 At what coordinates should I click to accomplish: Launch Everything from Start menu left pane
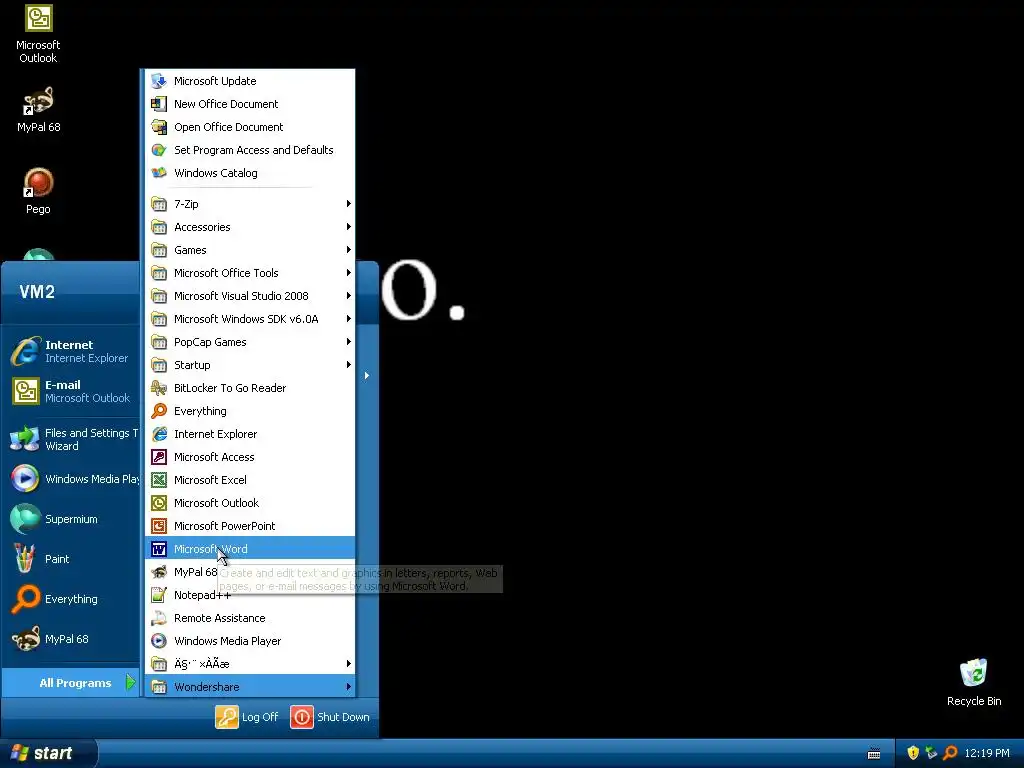pos(71,599)
